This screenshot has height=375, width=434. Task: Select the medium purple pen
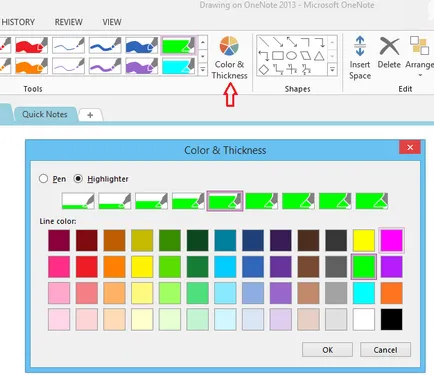tap(105, 66)
